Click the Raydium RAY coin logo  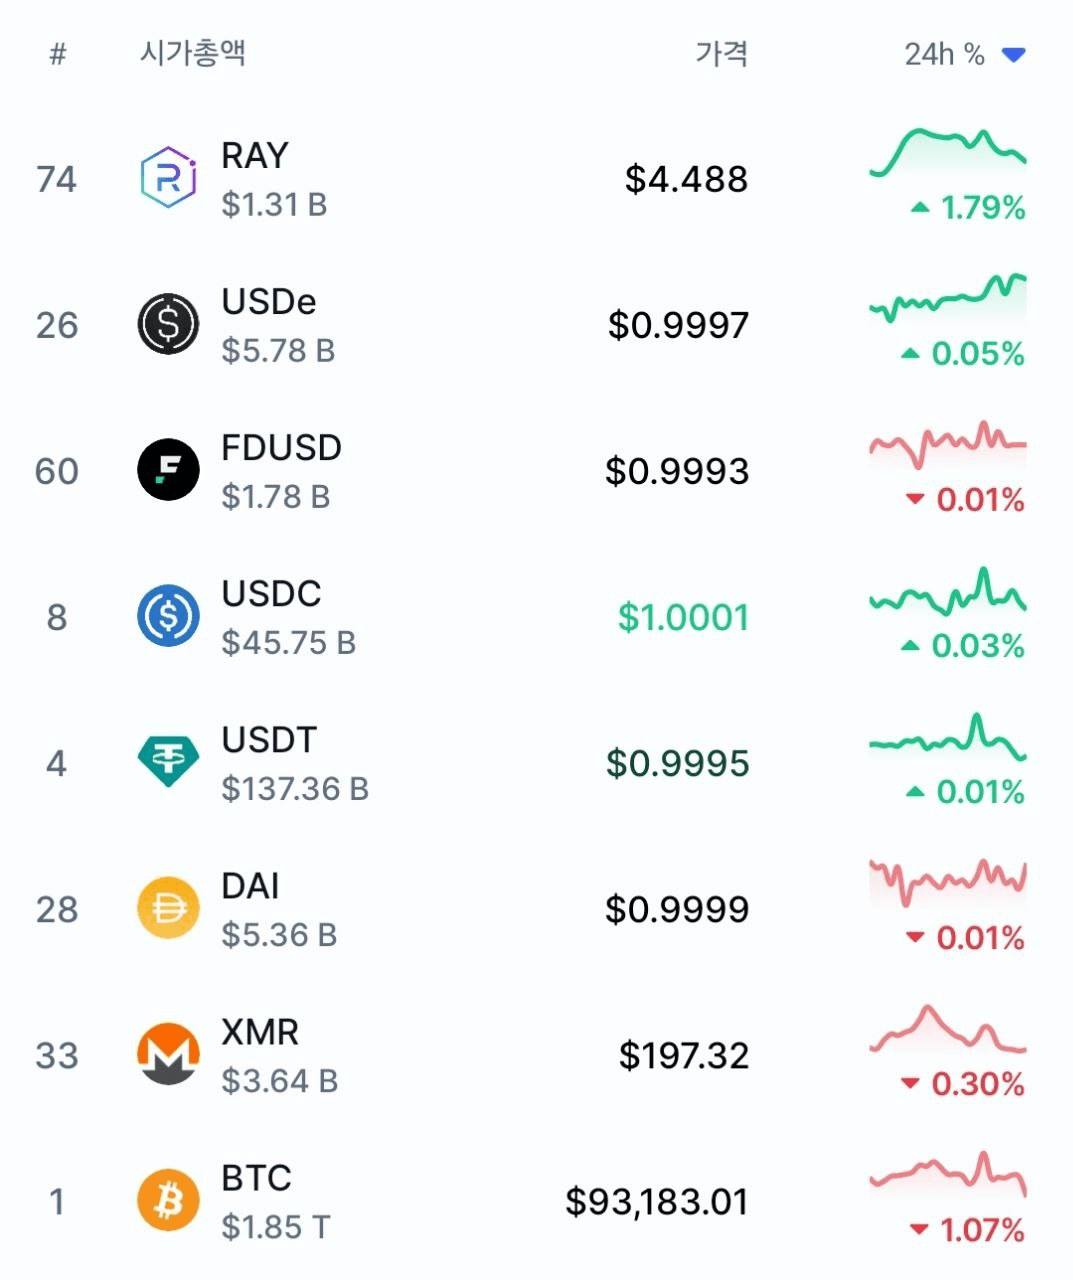point(168,177)
